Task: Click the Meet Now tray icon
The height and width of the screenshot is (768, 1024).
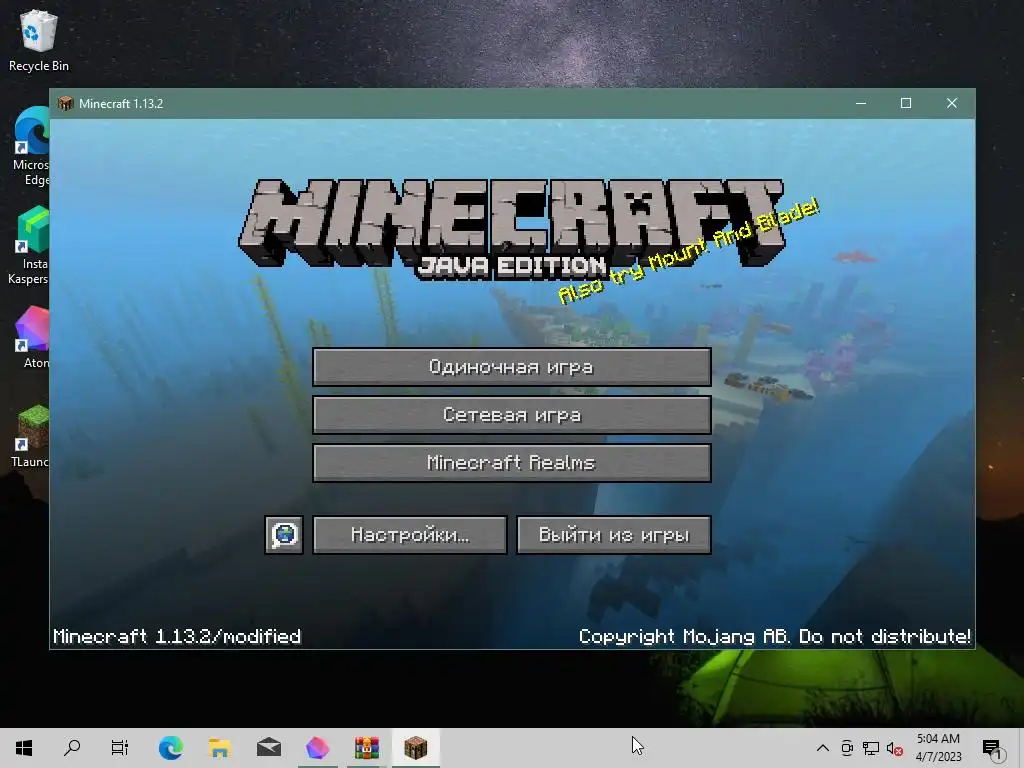Action: 847,748
